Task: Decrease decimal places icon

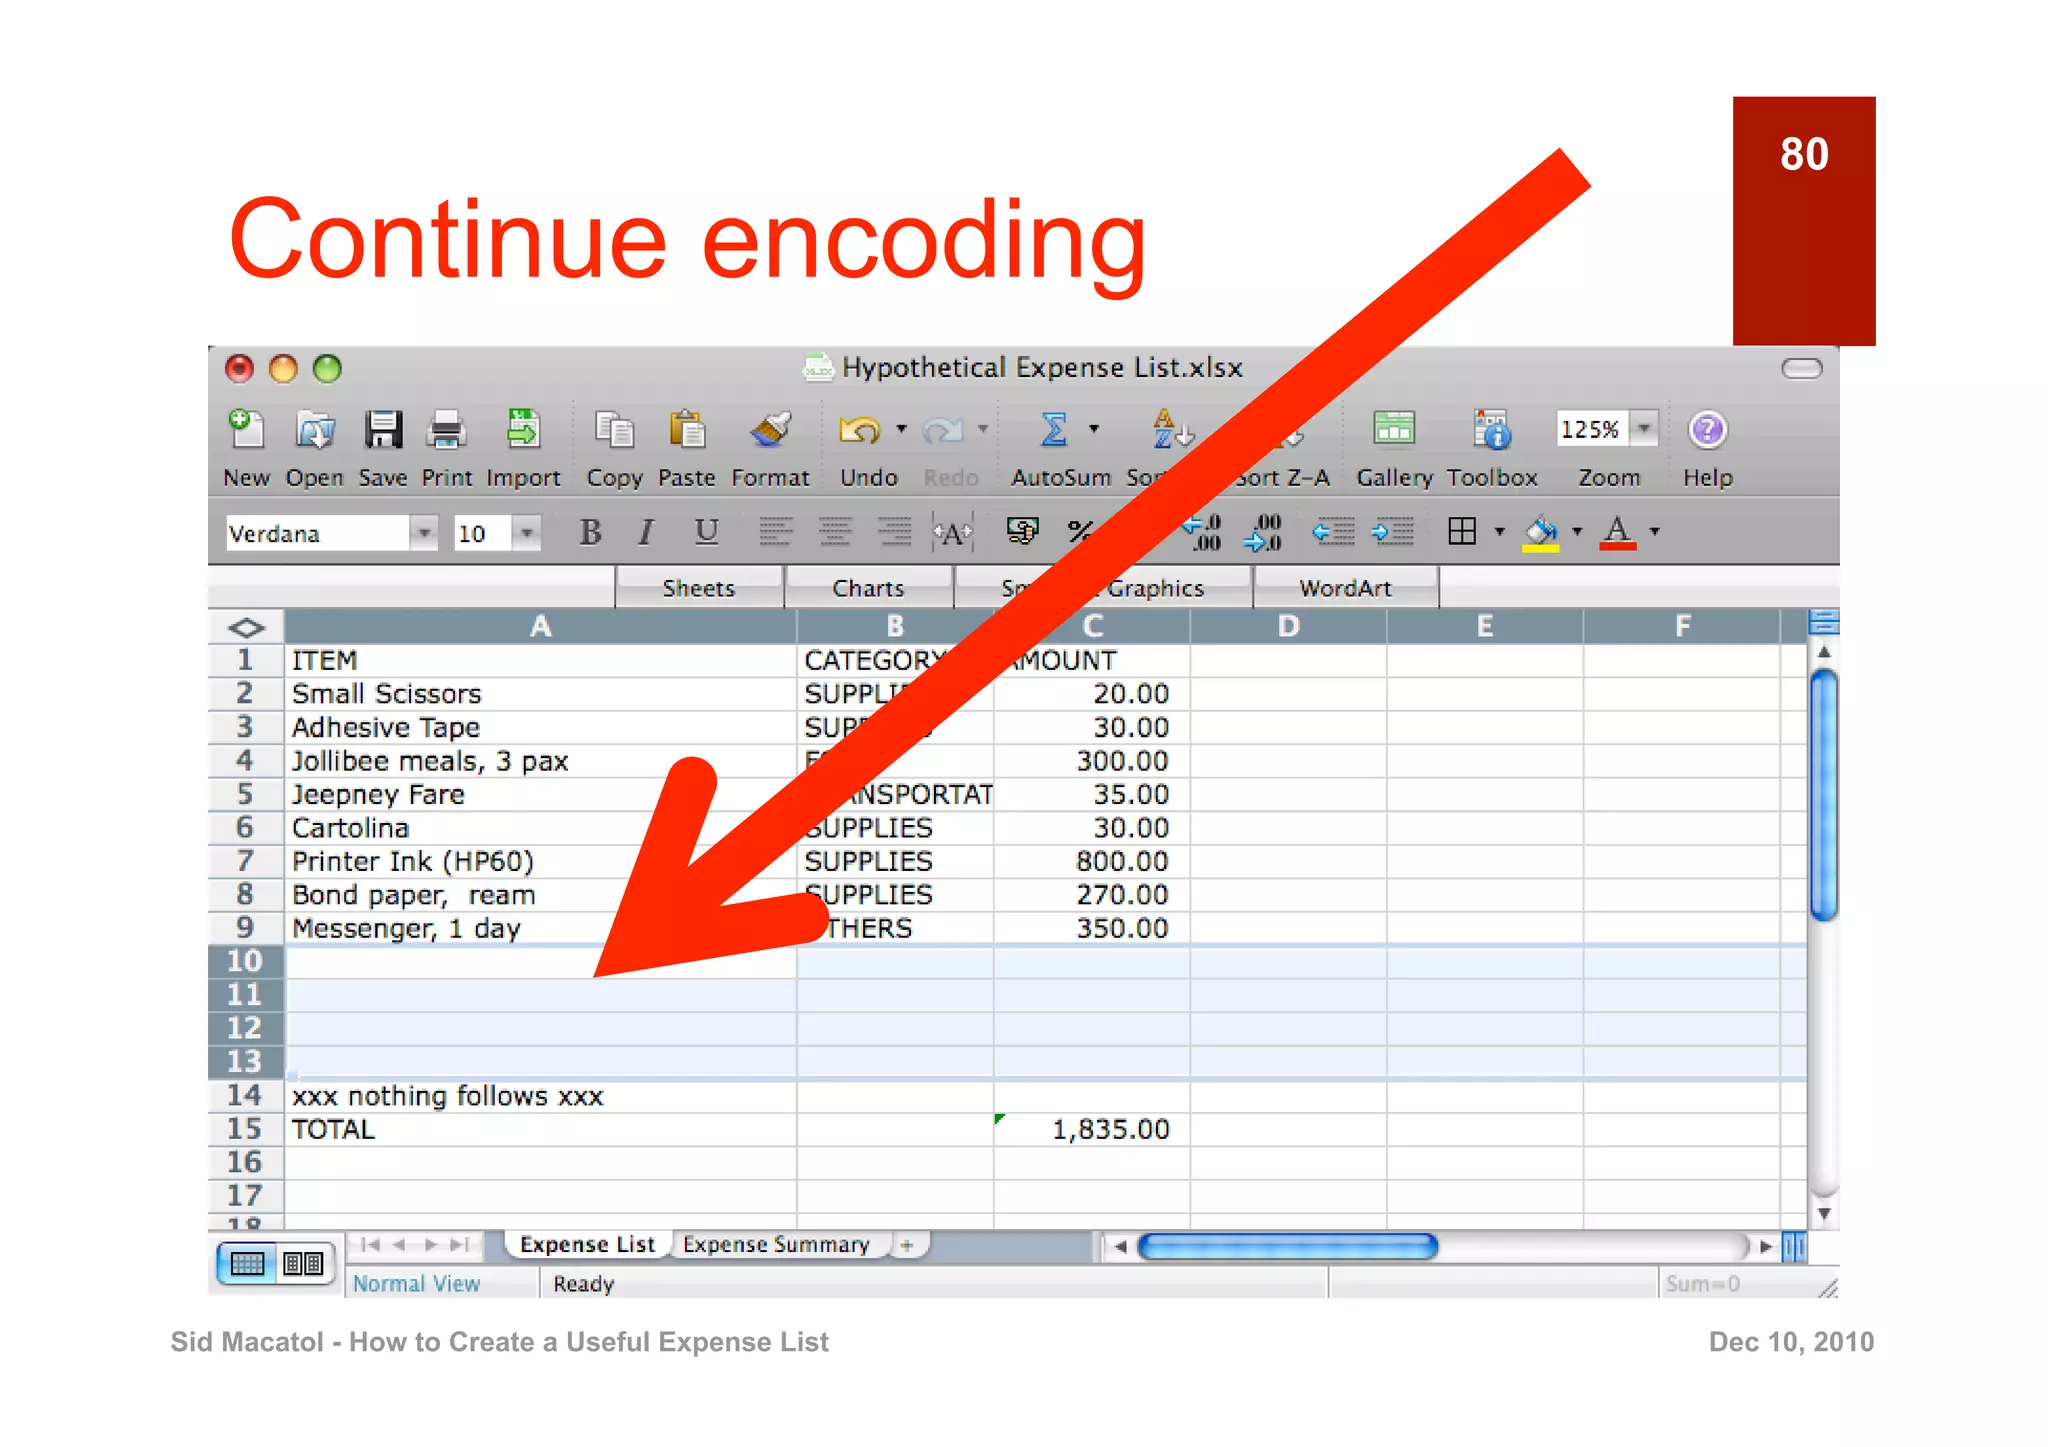Action: coord(1262,532)
